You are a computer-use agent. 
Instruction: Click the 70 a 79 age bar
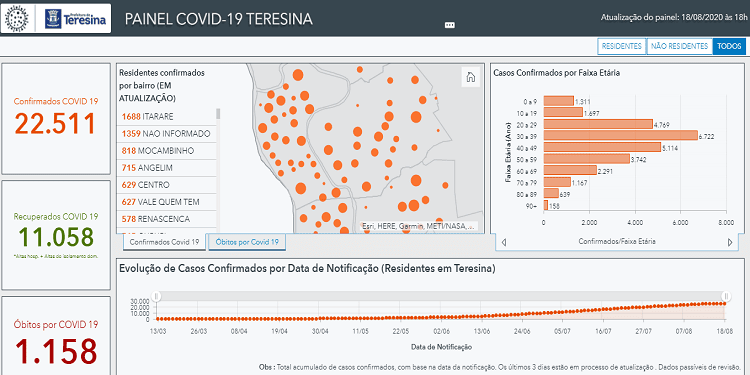click(x=557, y=182)
